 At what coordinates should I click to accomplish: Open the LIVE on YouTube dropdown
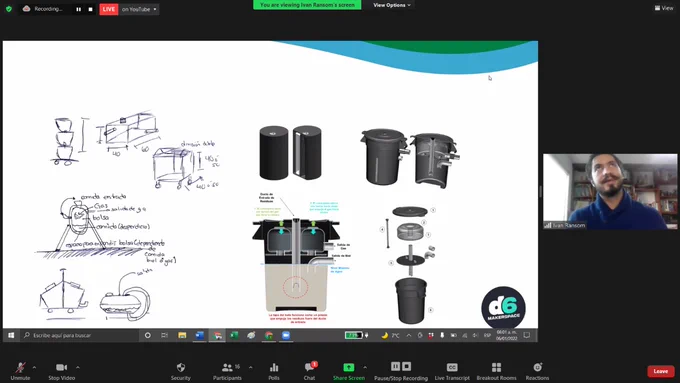point(139,9)
